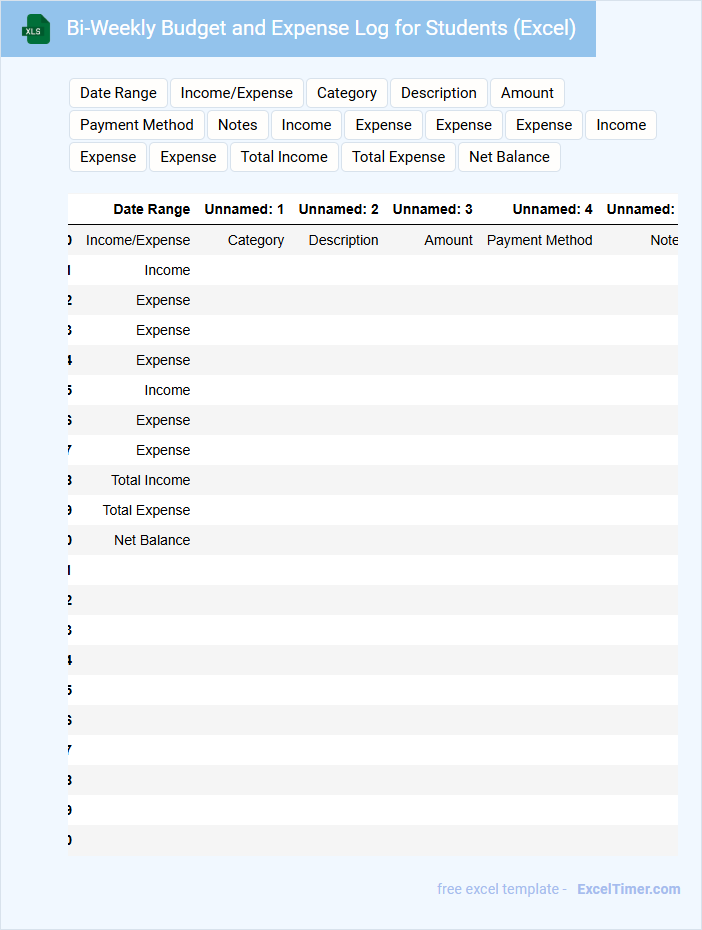
Task: Open the ExcelTimer.com link
Action: (x=628, y=889)
